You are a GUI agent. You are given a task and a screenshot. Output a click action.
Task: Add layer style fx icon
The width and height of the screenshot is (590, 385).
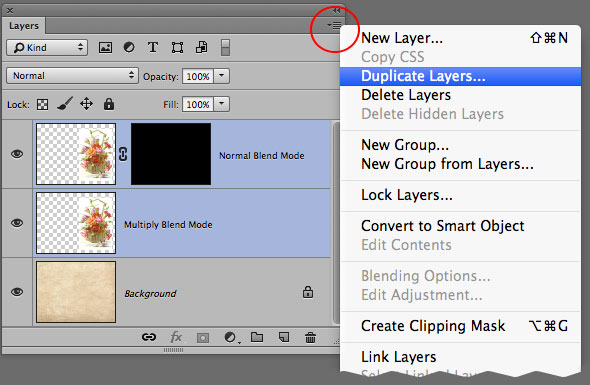coord(176,337)
